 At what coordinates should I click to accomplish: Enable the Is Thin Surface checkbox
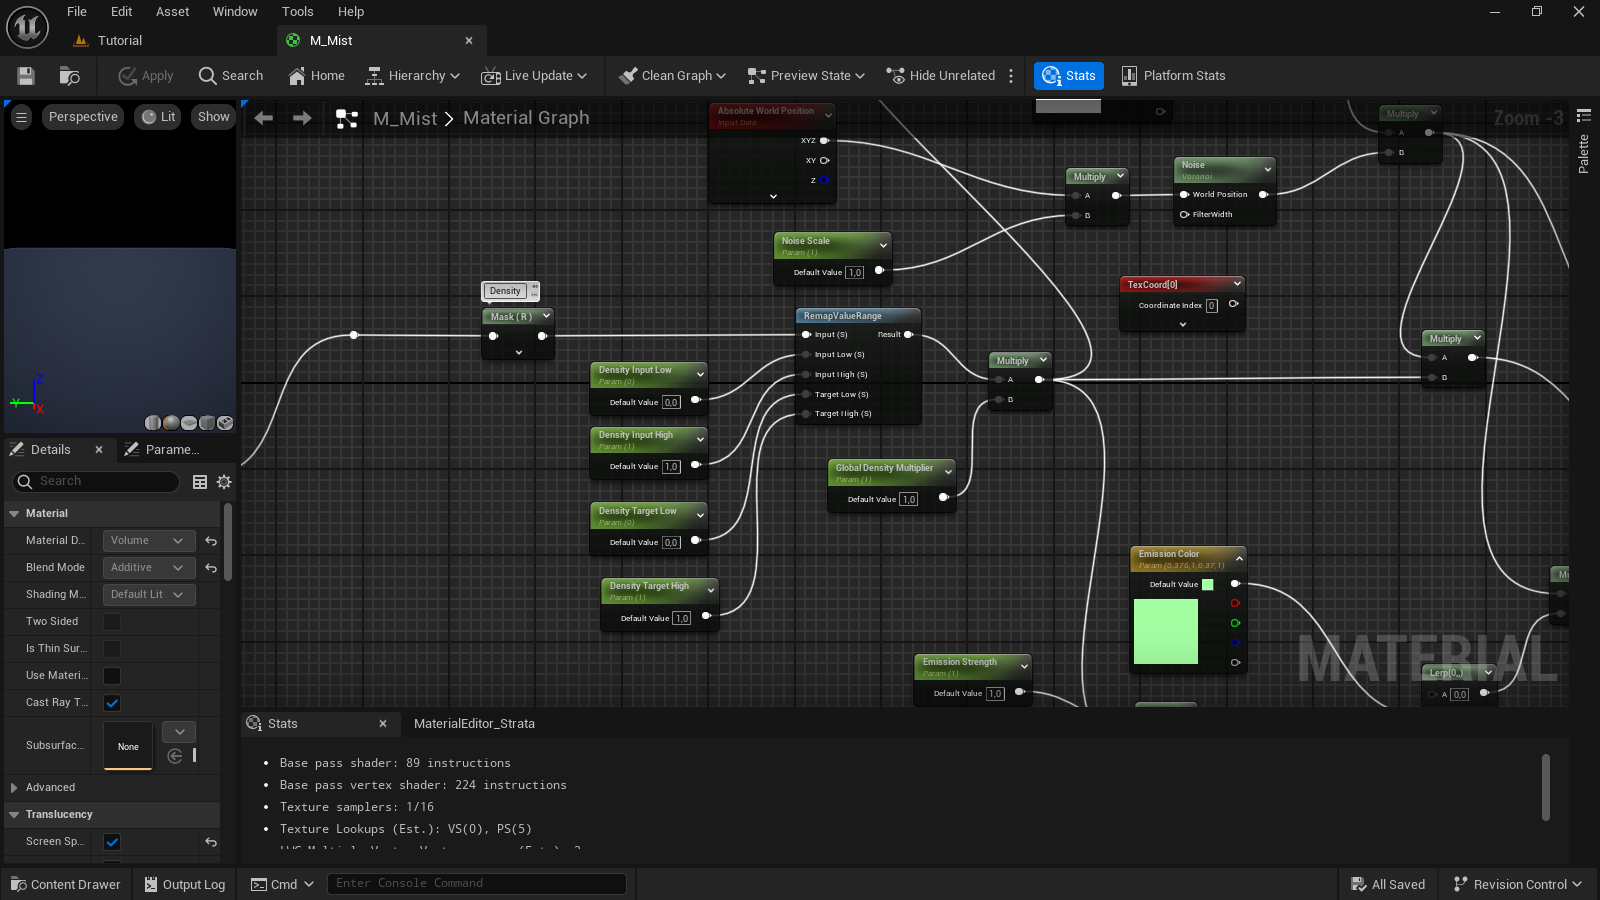tap(112, 649)
